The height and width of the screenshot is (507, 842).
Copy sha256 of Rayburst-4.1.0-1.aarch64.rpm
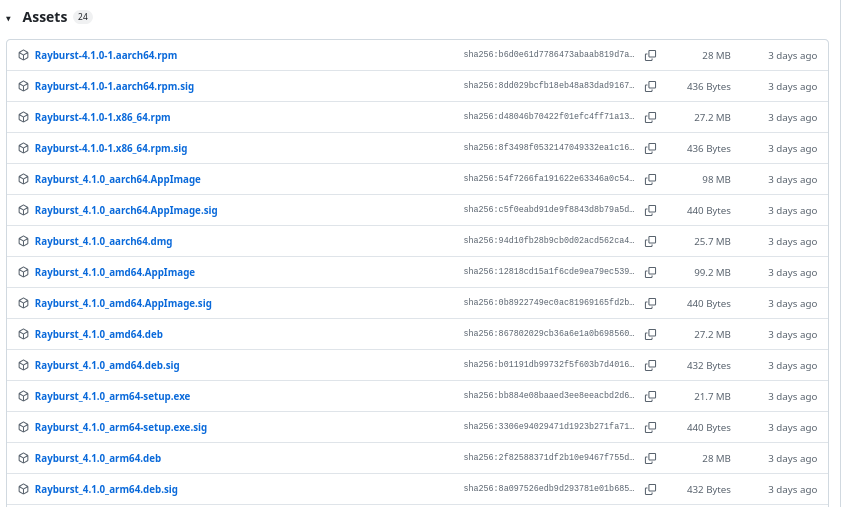pos(650,55)
